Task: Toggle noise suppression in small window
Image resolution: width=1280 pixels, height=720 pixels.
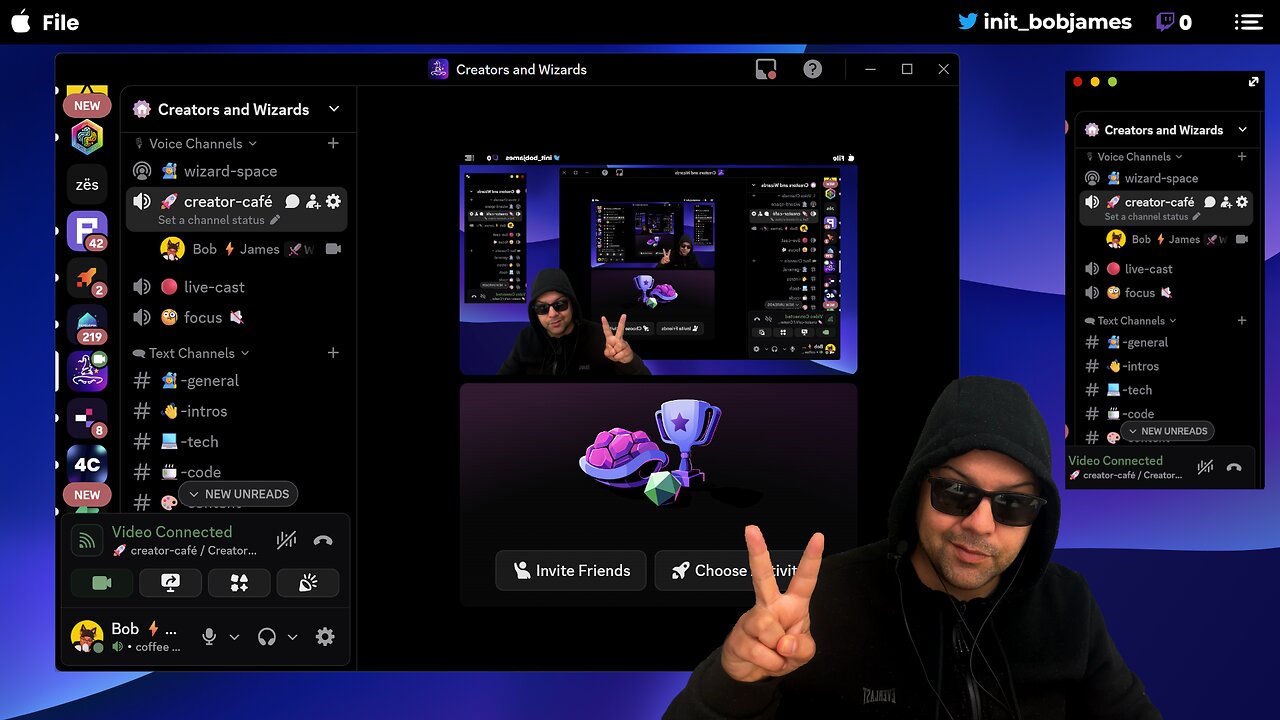Action: (x=1205, y=467)
